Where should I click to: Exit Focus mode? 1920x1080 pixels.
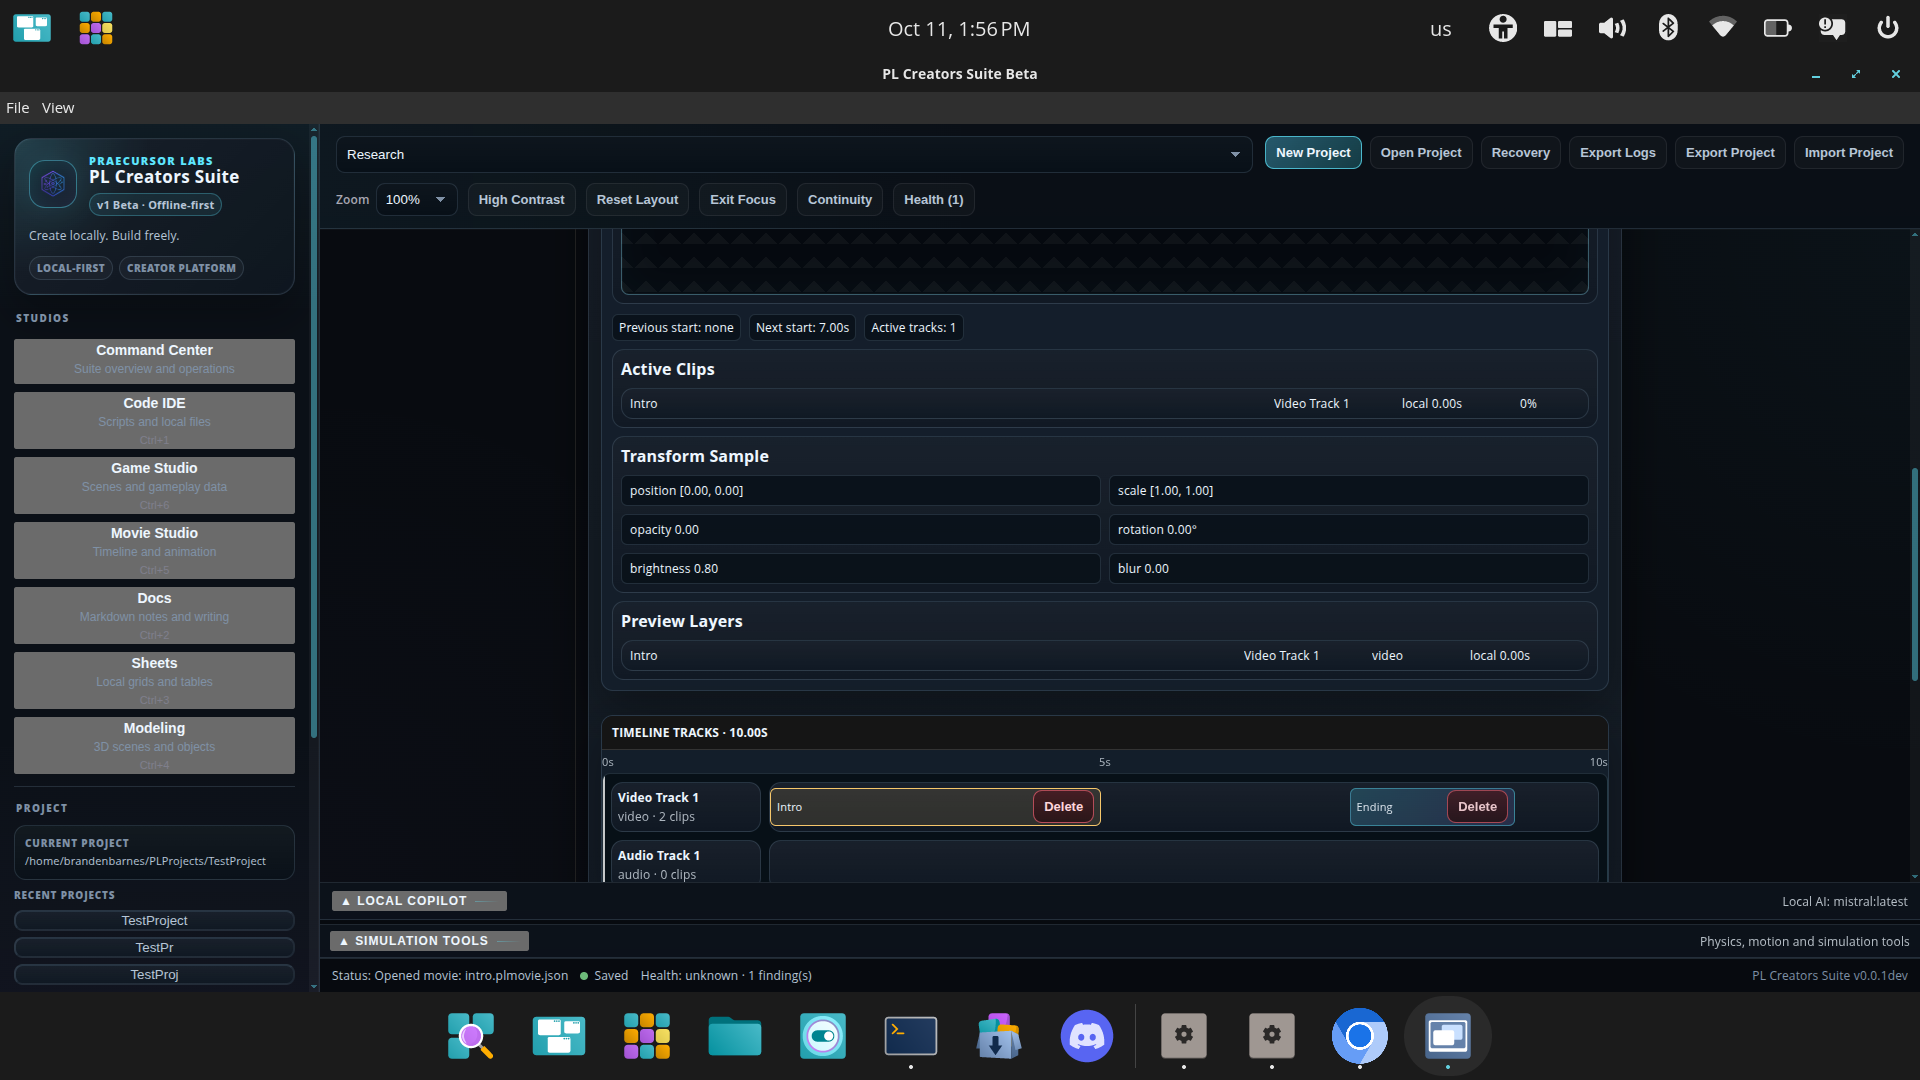coord(743,200)
